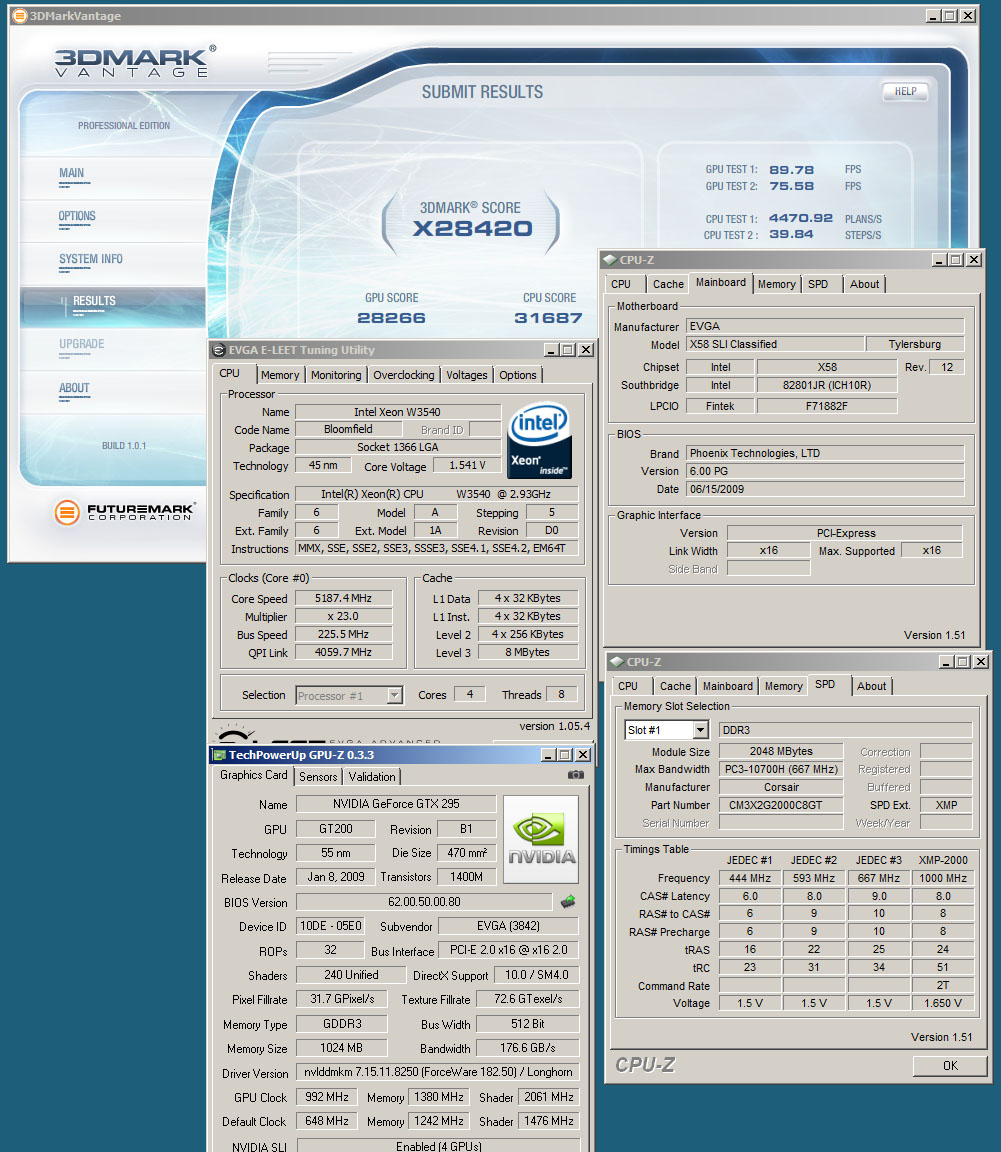Click the Bus Speed value 225.5 MHz
This screenshot has width=1001, height=1152.
click(x=343, y=634)
